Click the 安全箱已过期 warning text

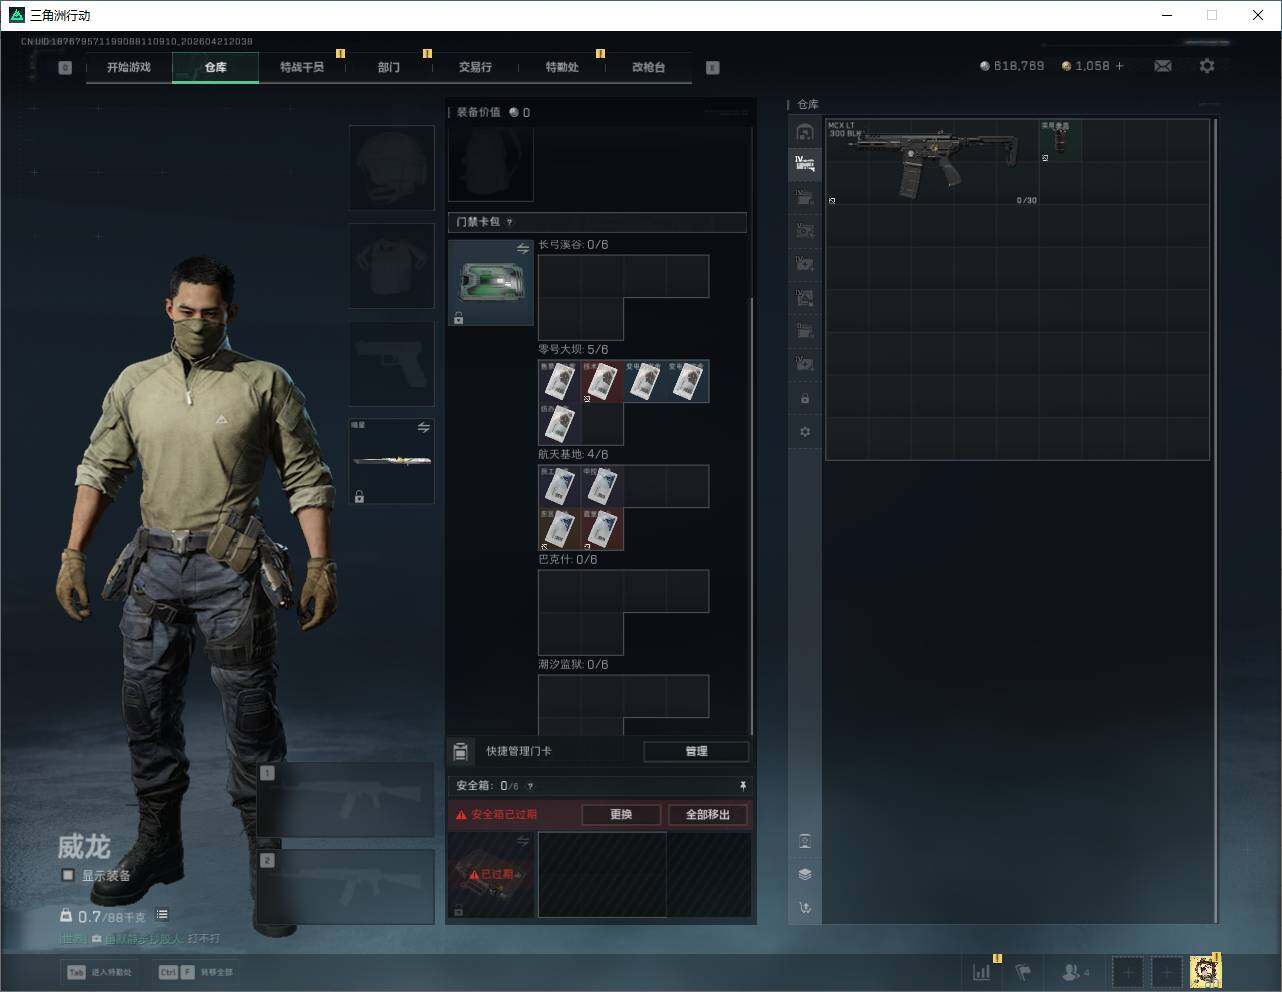[504, 814]
